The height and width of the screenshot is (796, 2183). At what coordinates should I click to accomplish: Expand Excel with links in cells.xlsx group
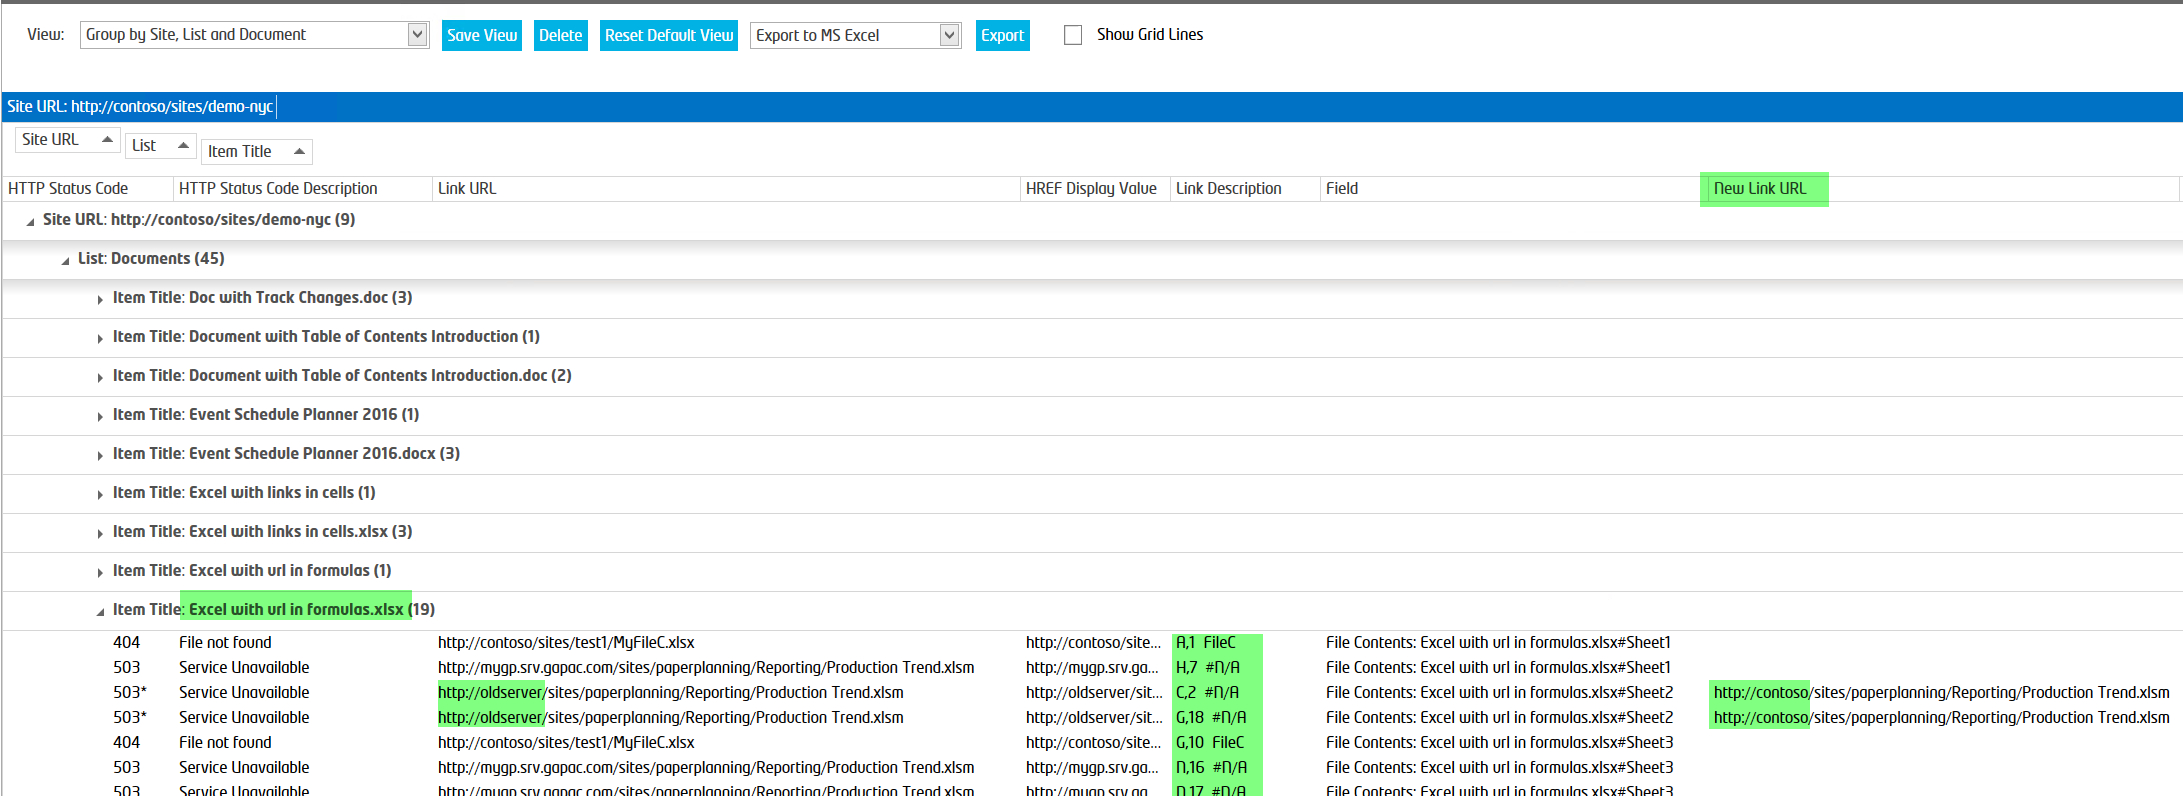point(100,533)
